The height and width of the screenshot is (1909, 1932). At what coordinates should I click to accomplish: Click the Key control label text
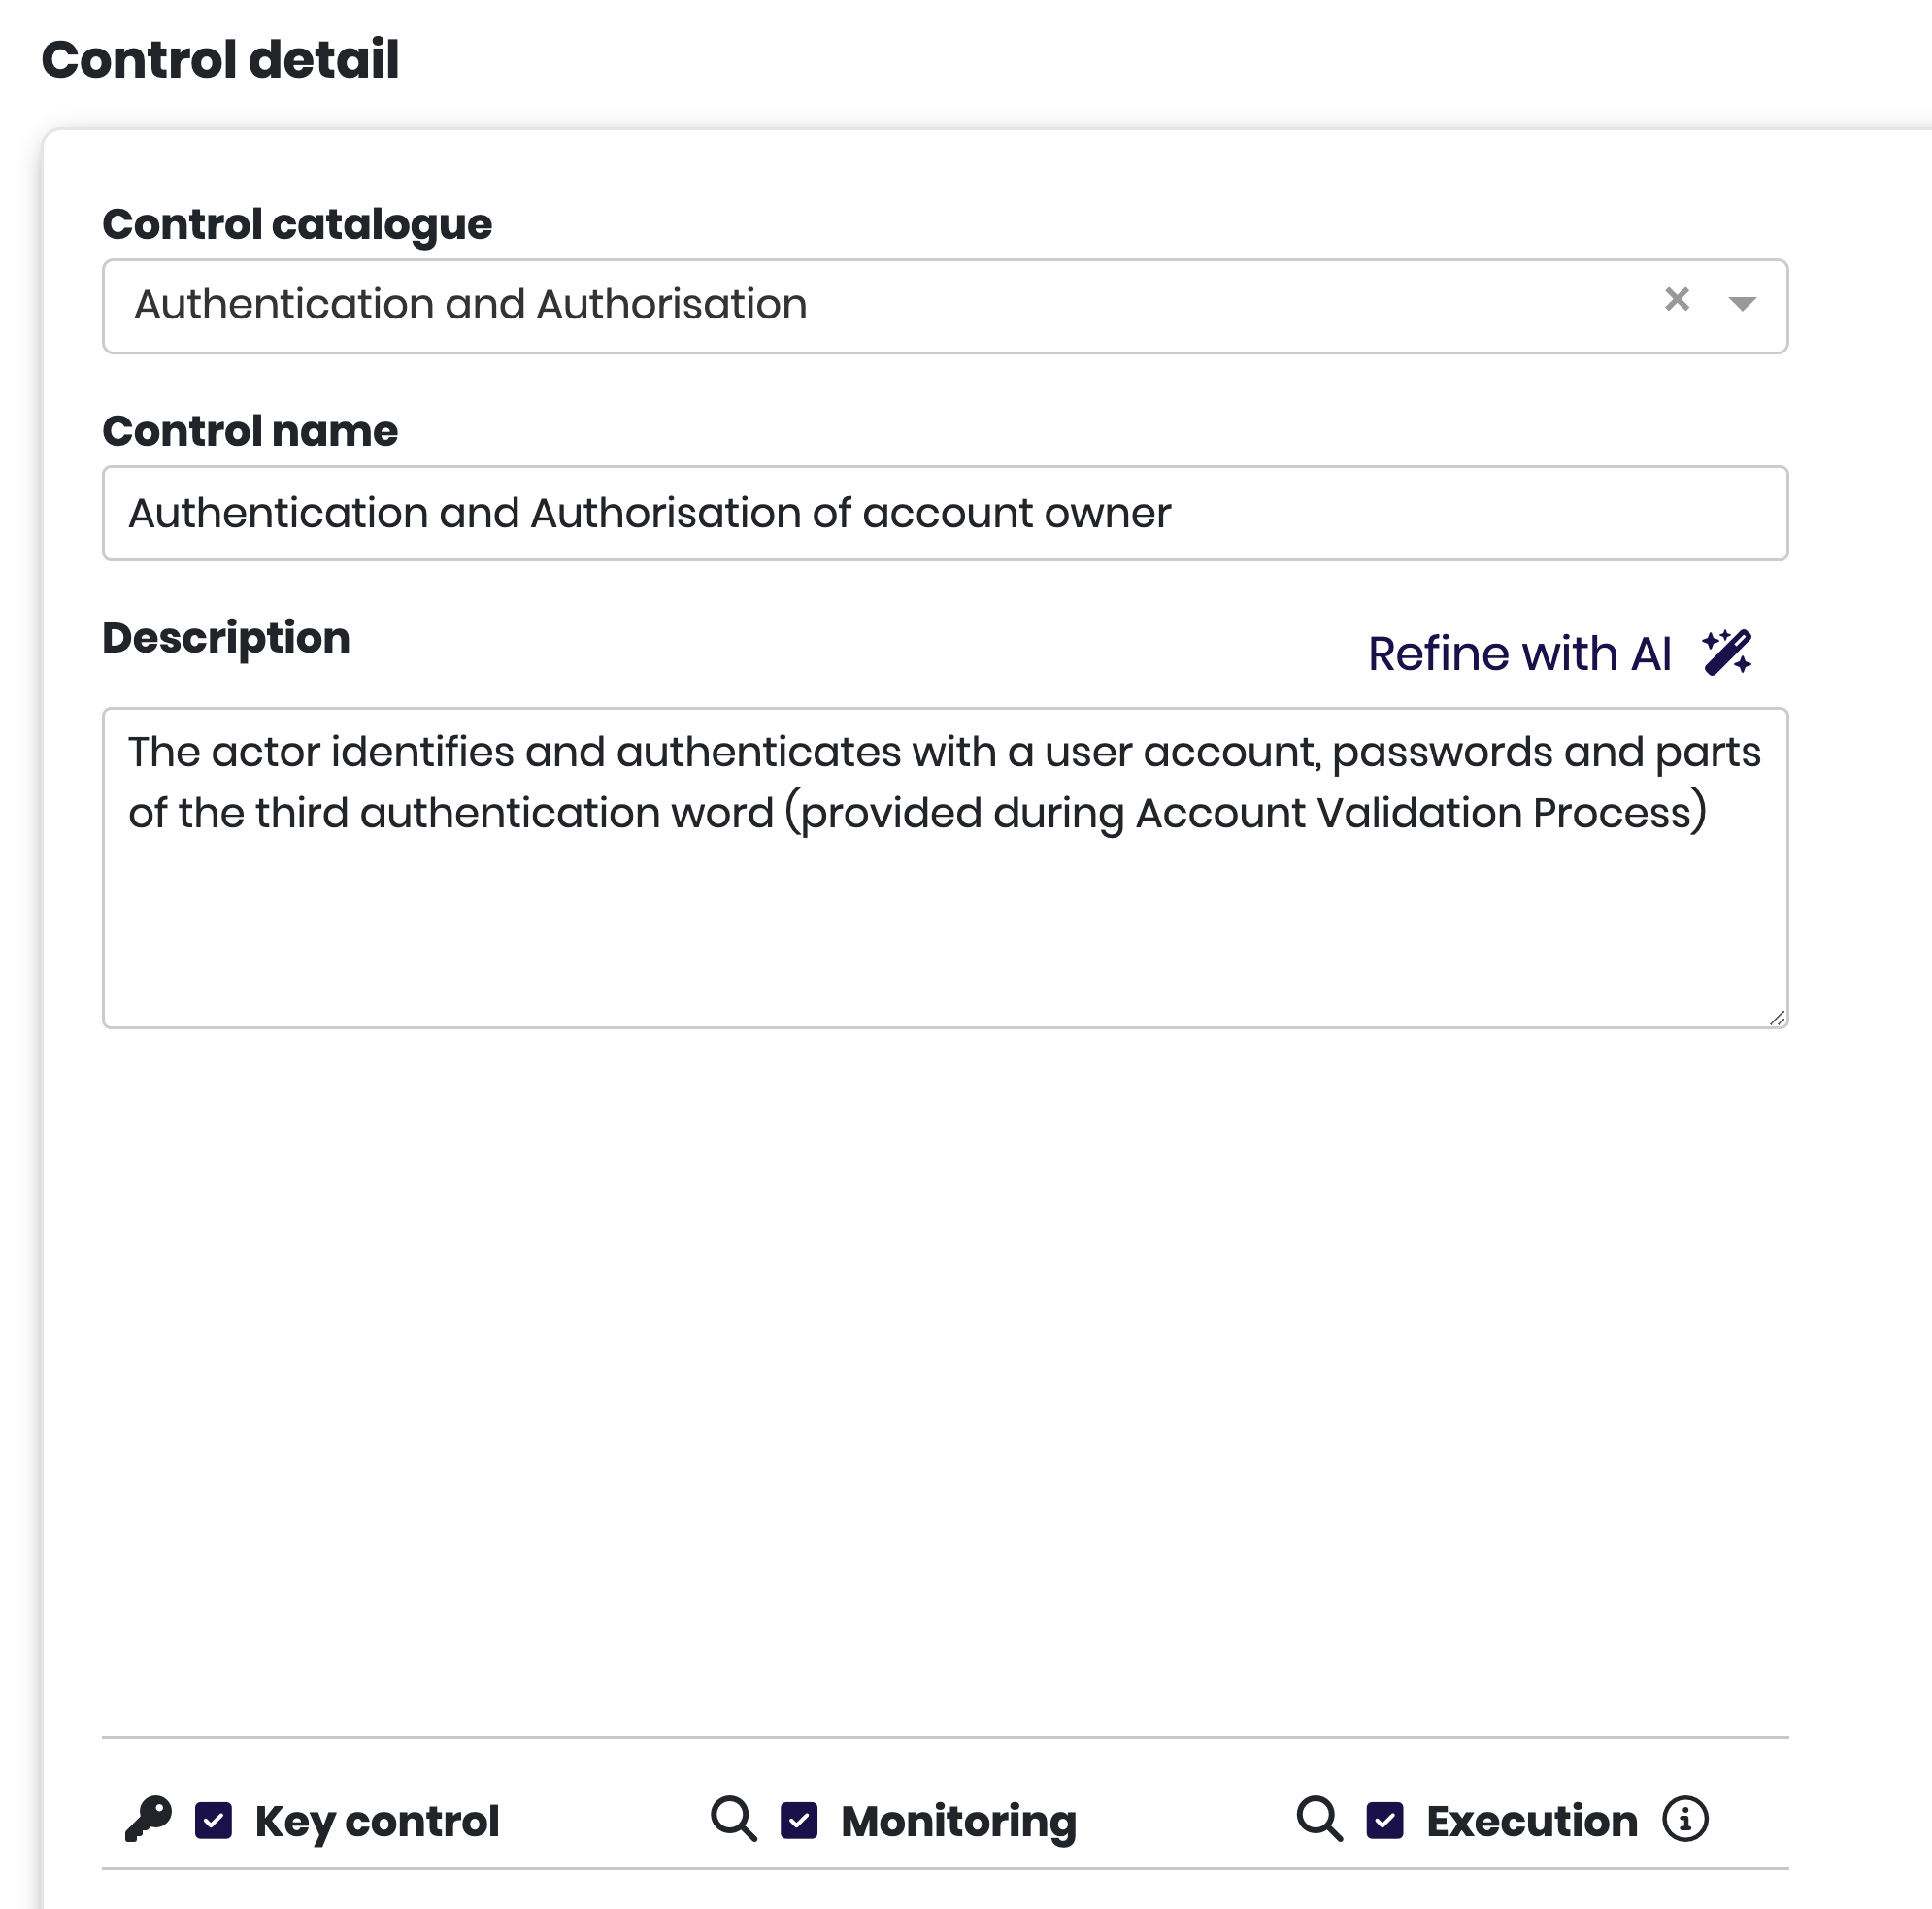click(376, 1821)
